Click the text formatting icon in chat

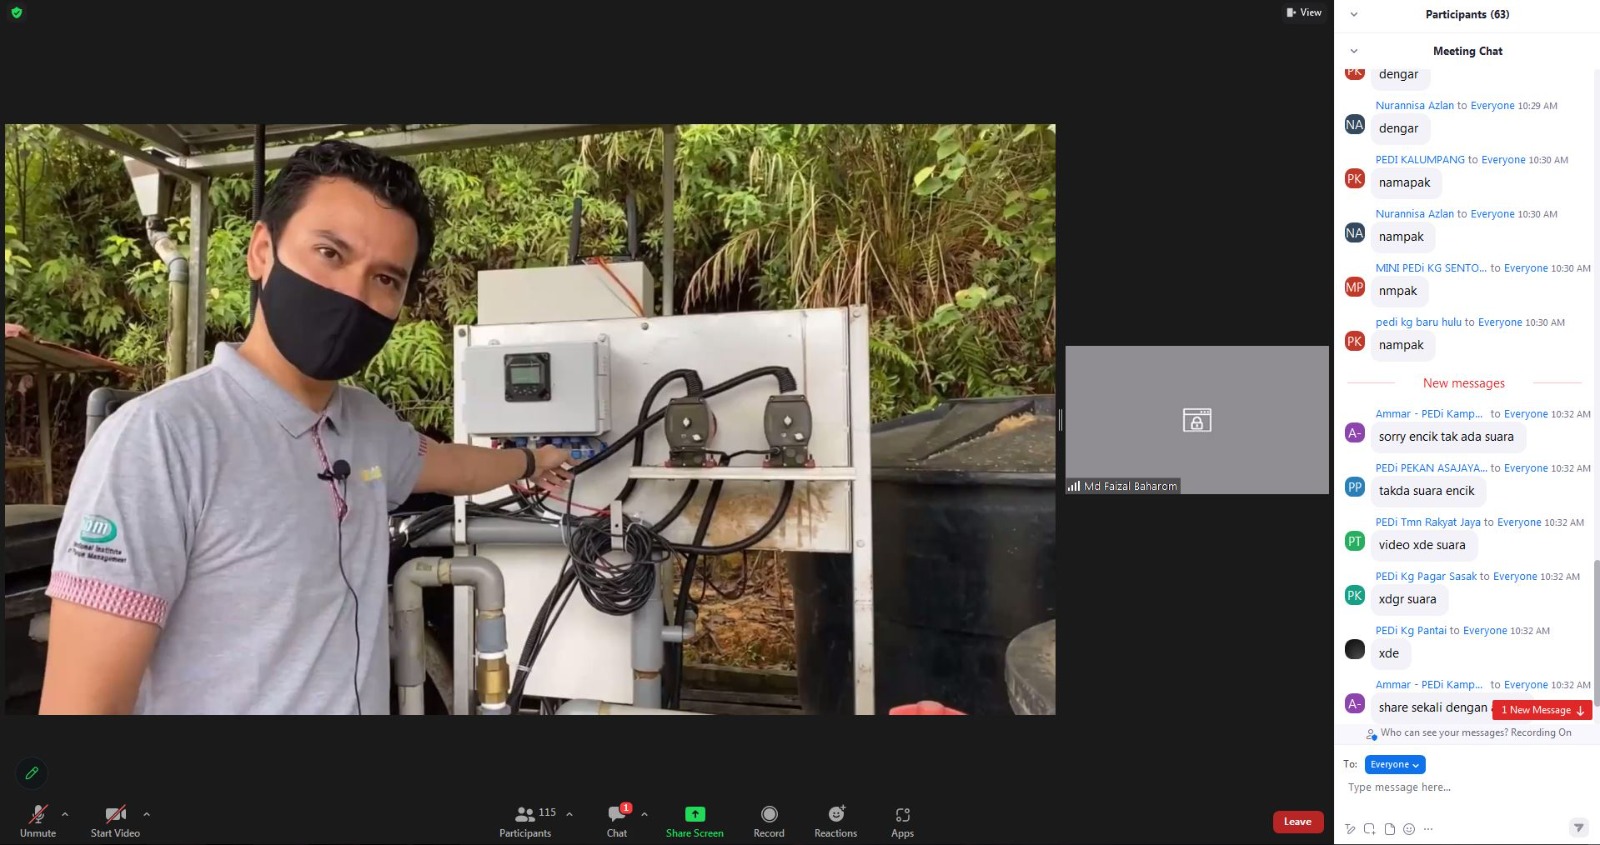coord(1350,829)
